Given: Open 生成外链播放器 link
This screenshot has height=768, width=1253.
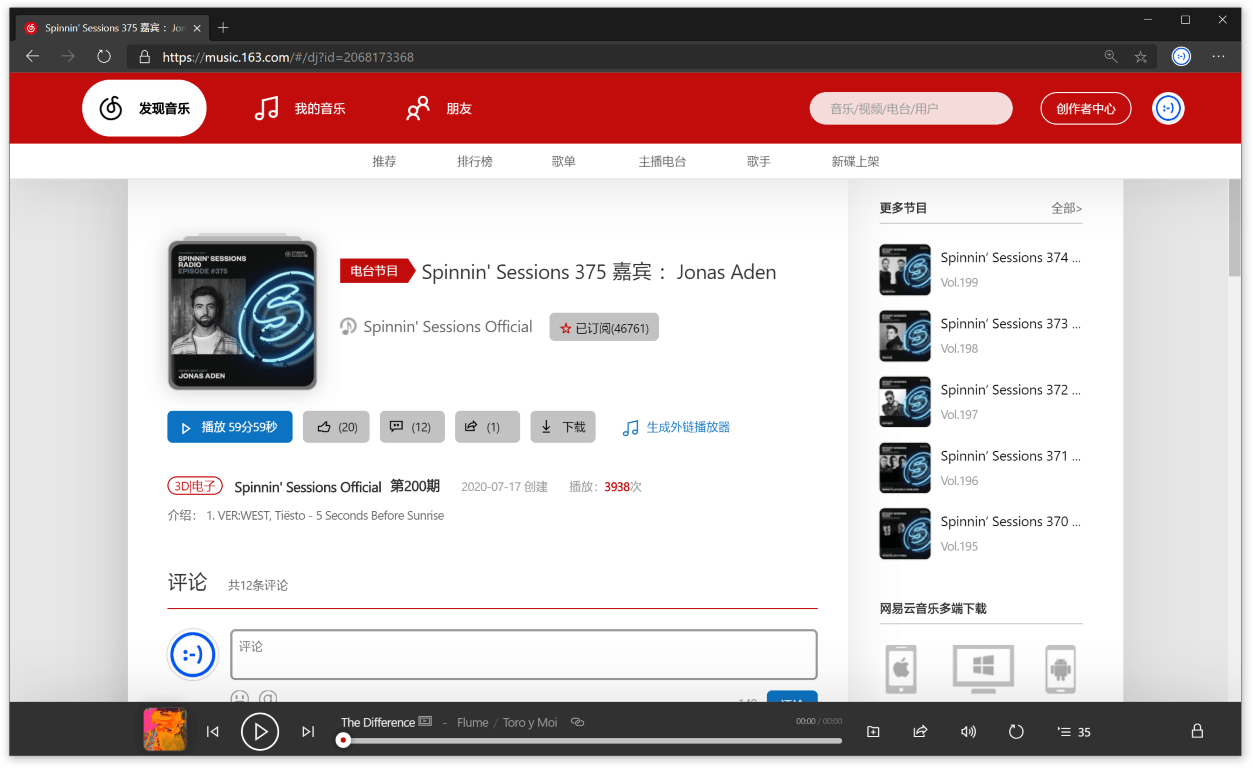Looking at the screenshot, I should [676, 427].
